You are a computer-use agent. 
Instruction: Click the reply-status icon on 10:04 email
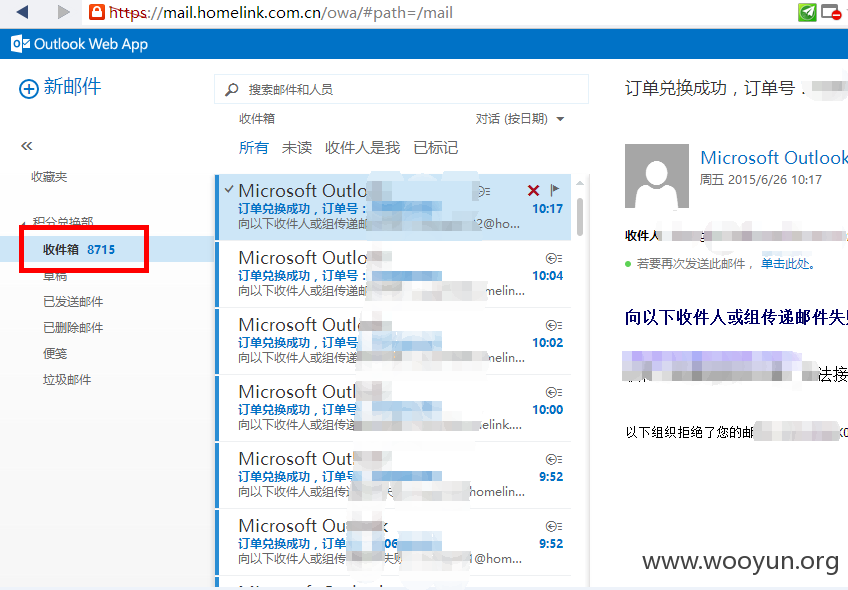click(554, 258)
